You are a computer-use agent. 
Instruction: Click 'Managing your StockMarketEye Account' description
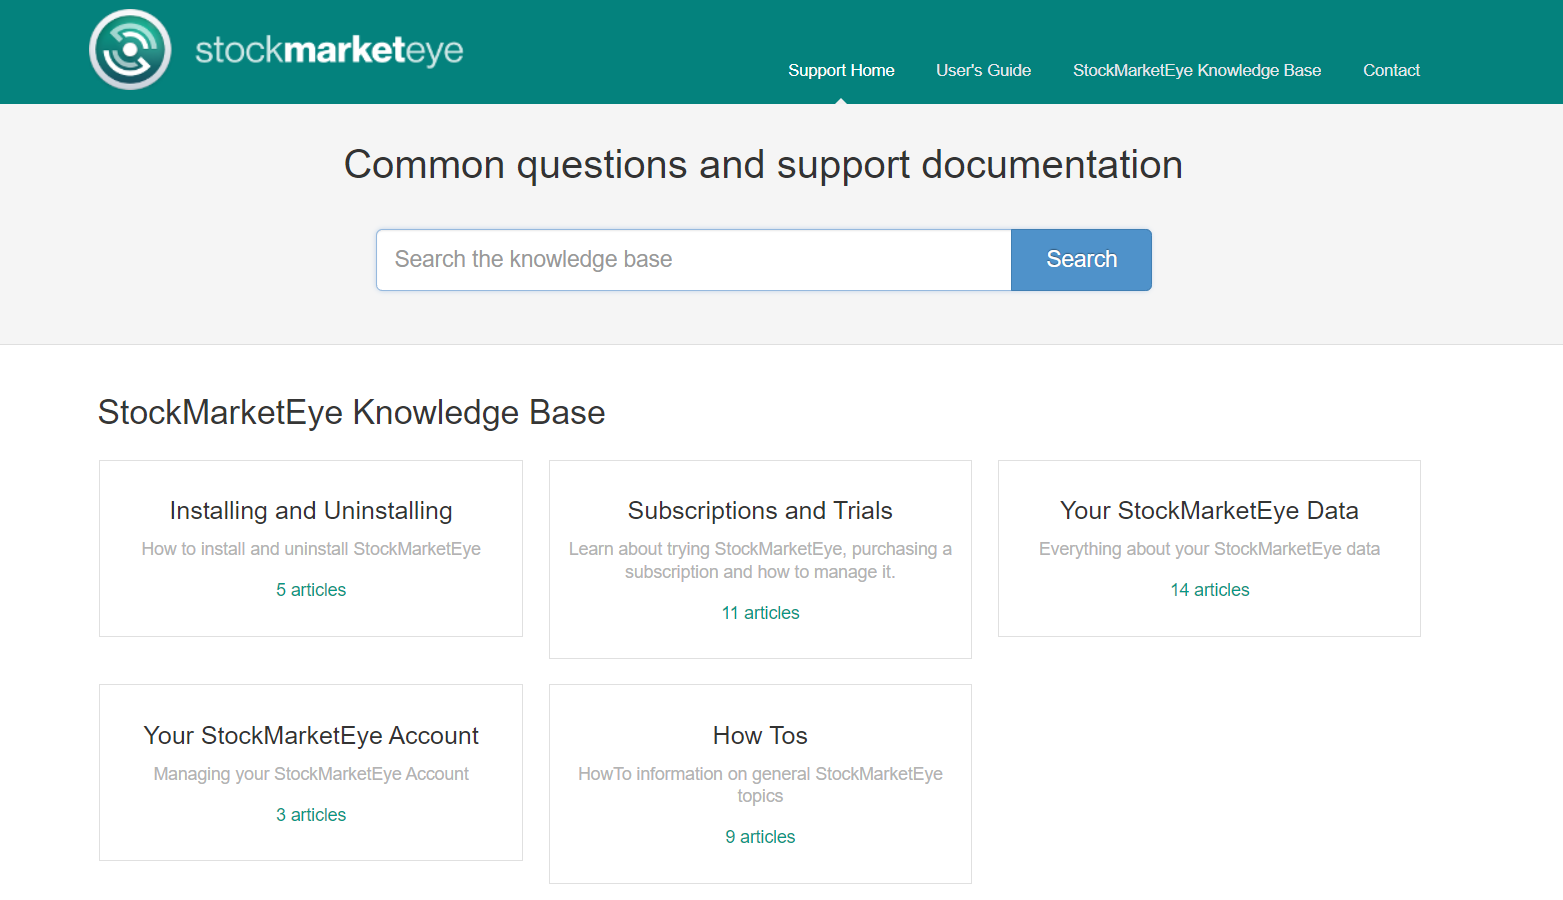coord(311,774)
